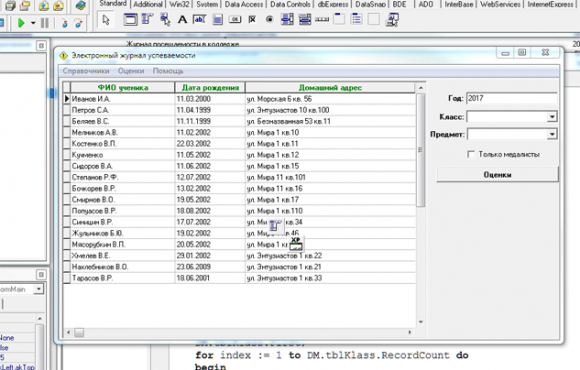Select the arrow pointer tool in palette
Viewport: 580px width, 370px height.
click(106, 20)
